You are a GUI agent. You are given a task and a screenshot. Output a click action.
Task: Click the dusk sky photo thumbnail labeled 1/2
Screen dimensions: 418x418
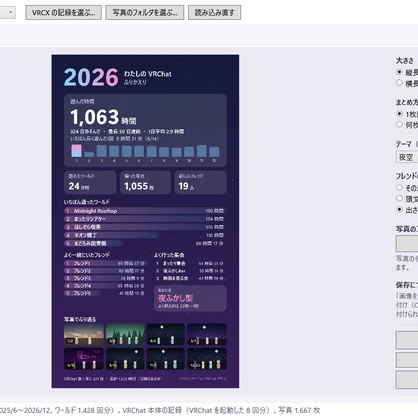point(84,334)
